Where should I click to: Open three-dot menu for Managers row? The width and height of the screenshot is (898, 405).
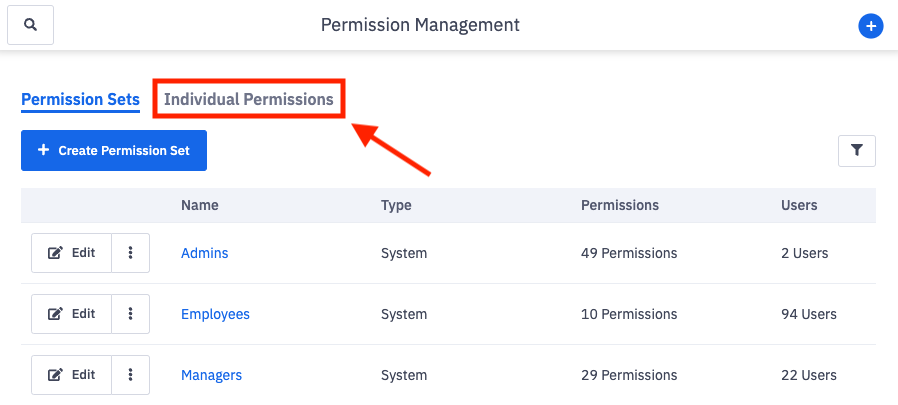131,375
